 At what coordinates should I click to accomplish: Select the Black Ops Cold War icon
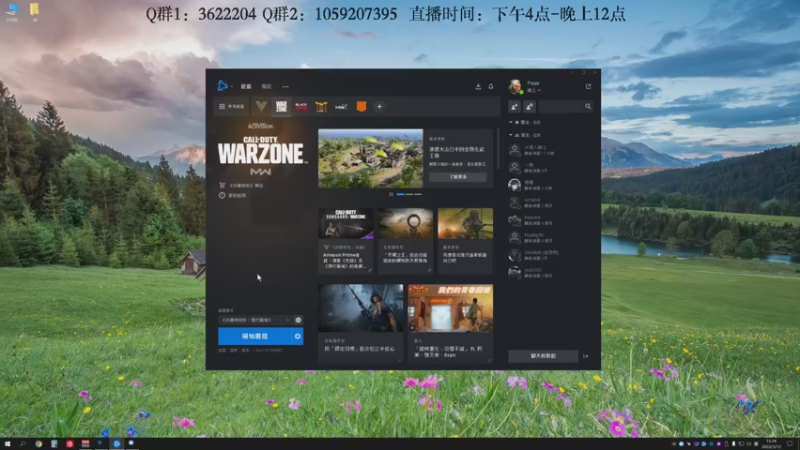click(x=302, y=107)
